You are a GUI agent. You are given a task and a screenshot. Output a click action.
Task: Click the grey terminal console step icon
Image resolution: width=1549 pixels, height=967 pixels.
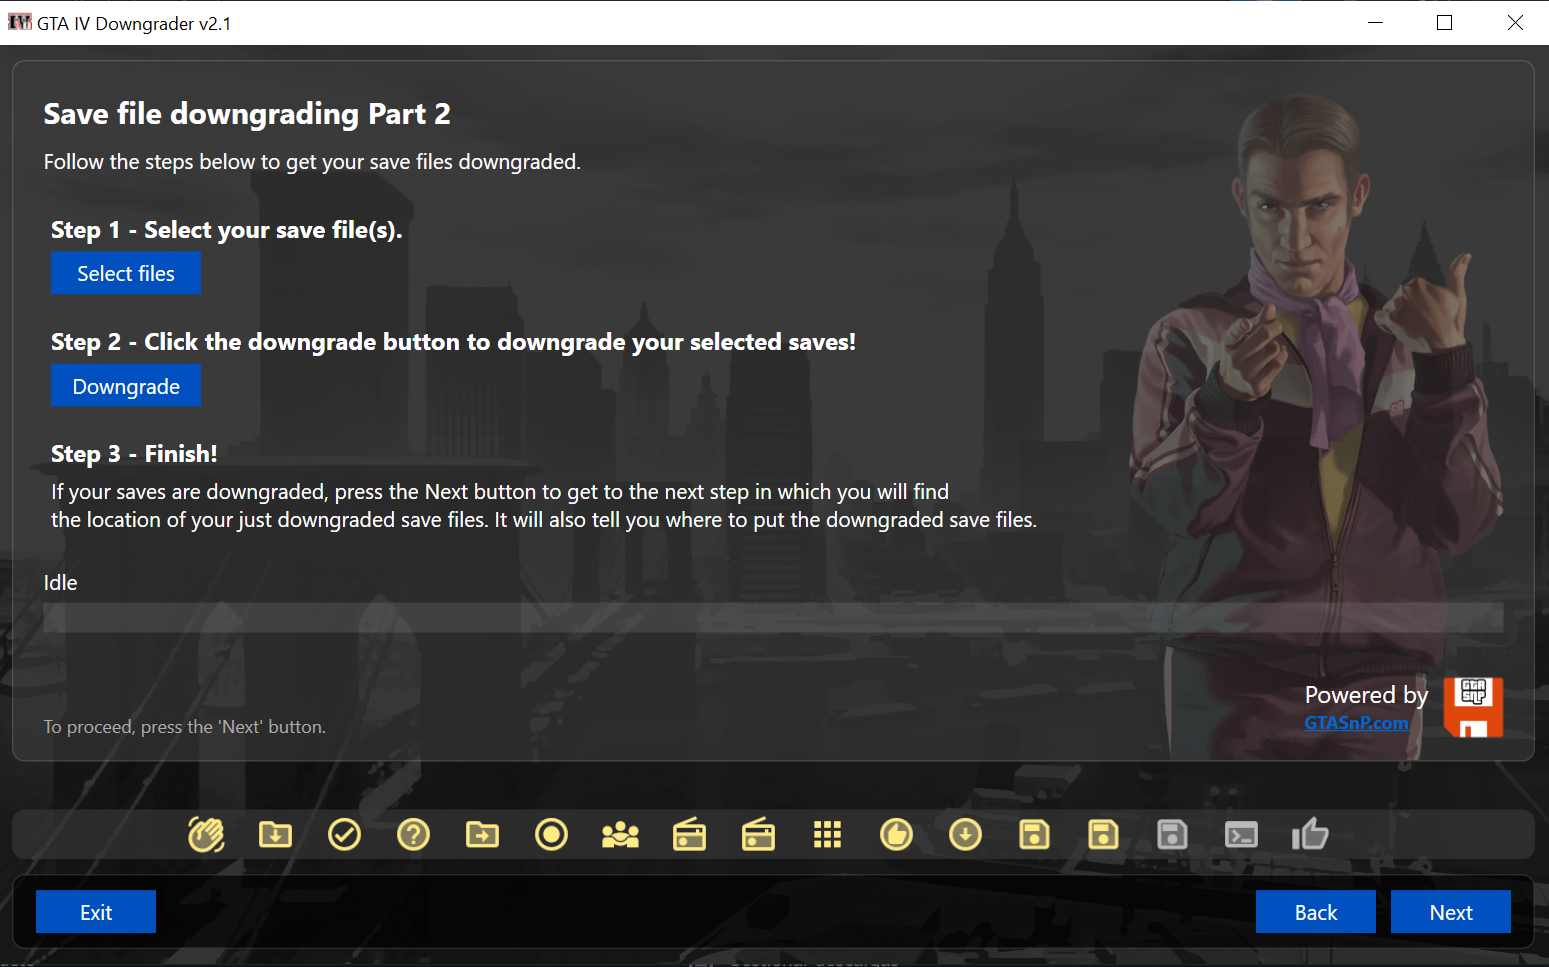(x=1241, y=834)
